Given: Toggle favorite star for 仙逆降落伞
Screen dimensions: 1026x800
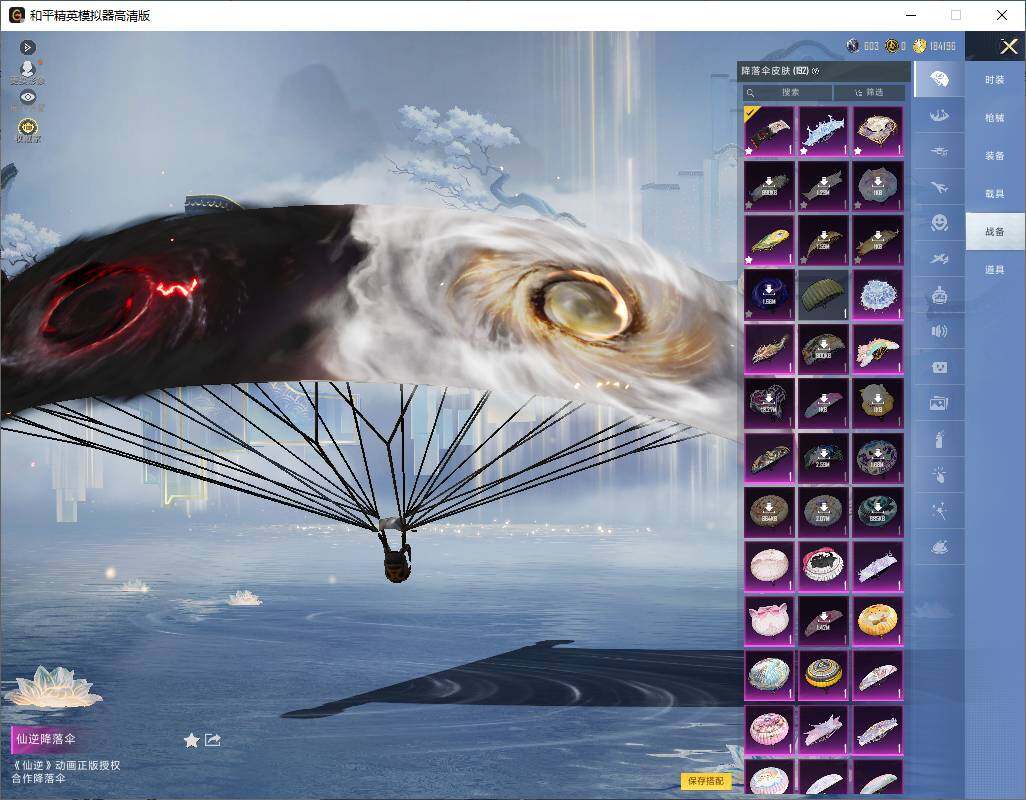Looking at the screenshot, I should click(191, 740).
